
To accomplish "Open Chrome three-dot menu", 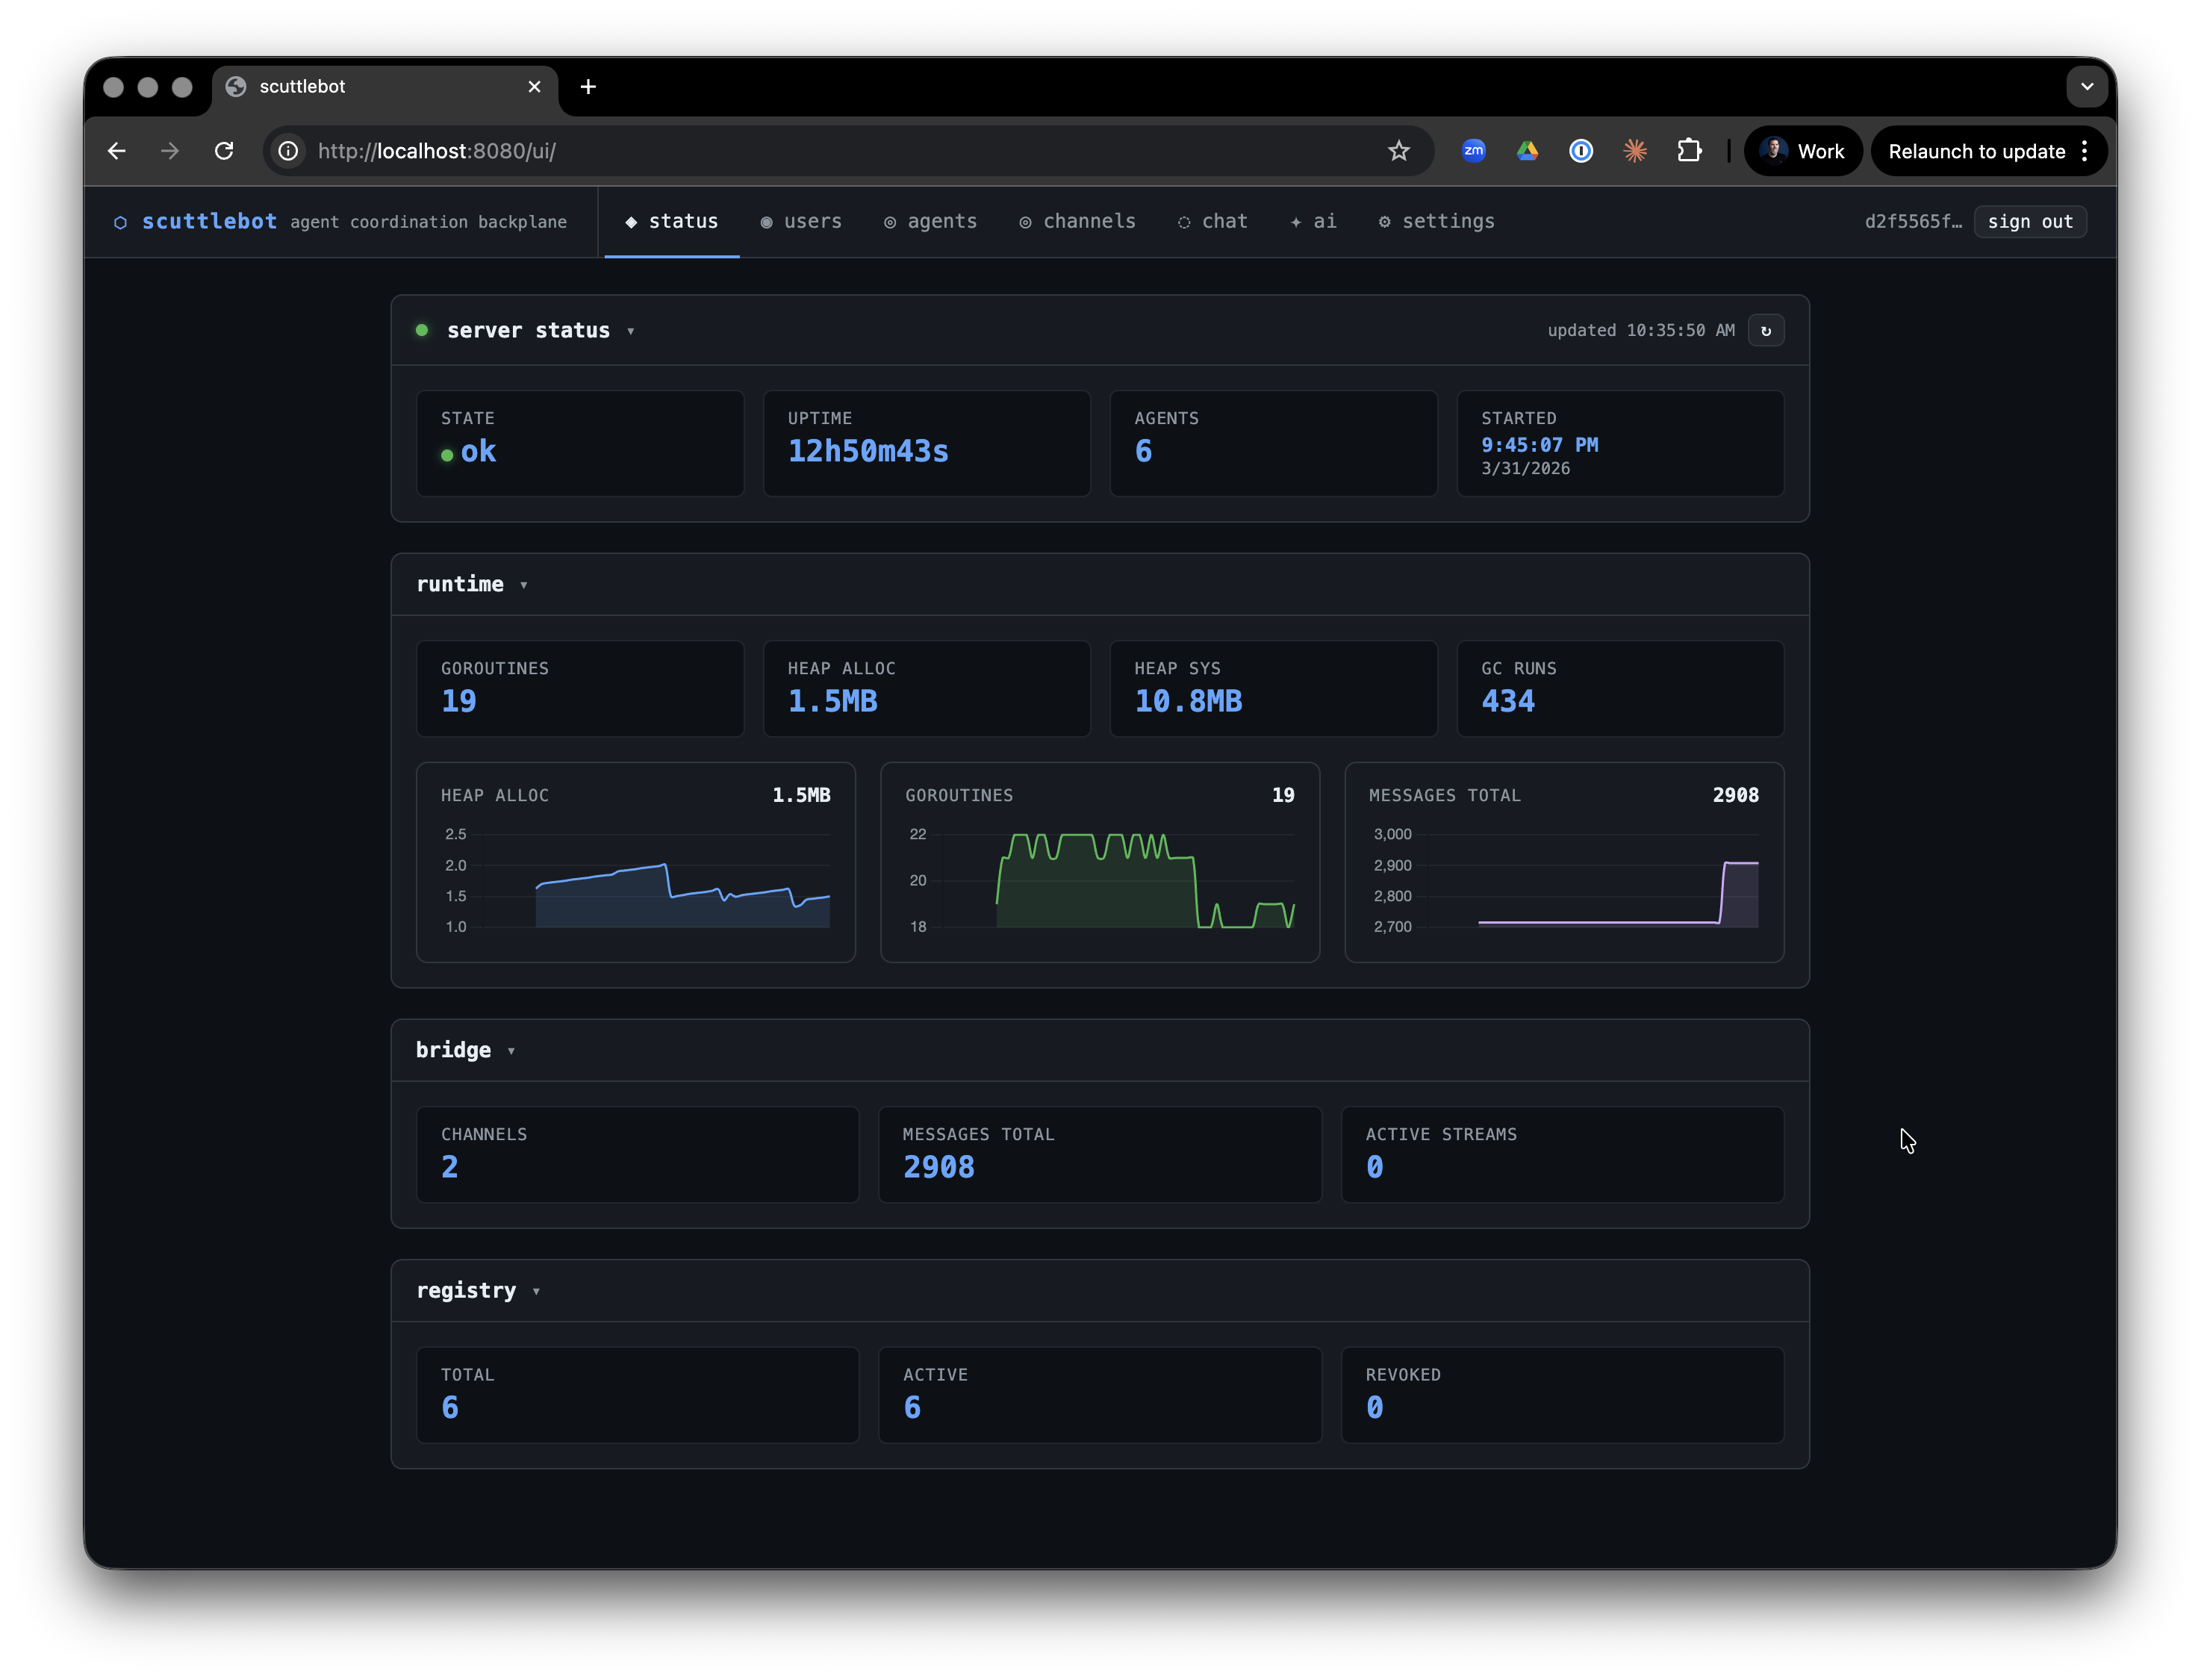I will tap(2084, 151).
